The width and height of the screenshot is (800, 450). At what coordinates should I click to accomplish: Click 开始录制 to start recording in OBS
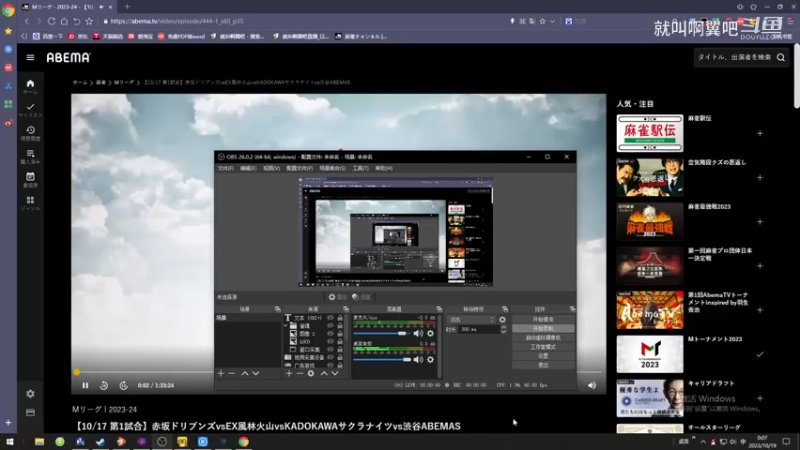click(543, 329)
